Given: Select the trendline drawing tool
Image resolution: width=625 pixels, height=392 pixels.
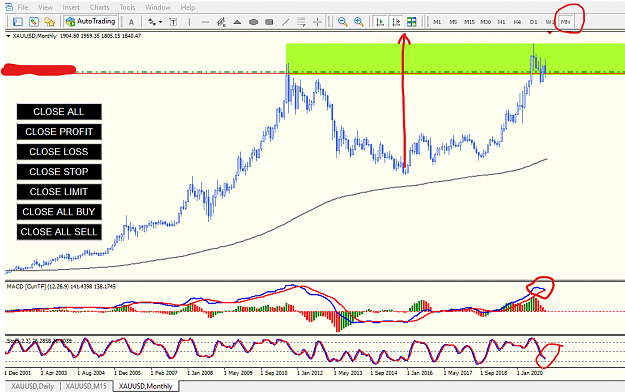Looking at the screenshot, I should (x=285, y=22).
